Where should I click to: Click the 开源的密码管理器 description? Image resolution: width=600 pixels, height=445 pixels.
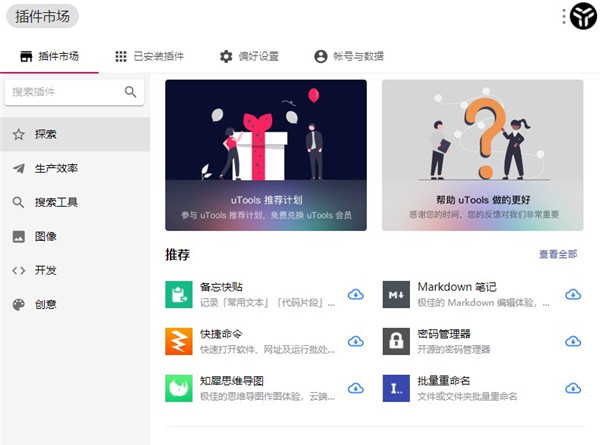(453, 349)
